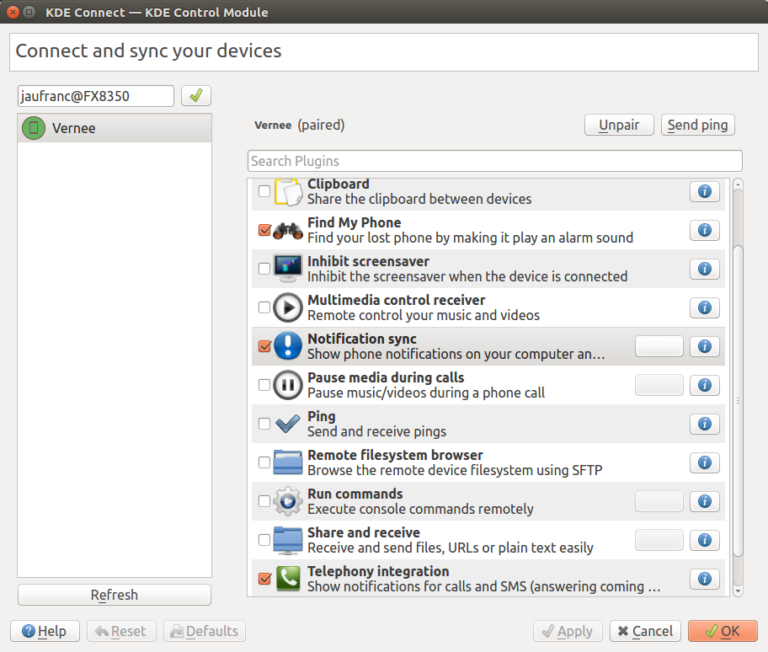Click the Find My Phone binoculars icon
The width and height of the screenshot is (768, 652).
tap(288, 230)
